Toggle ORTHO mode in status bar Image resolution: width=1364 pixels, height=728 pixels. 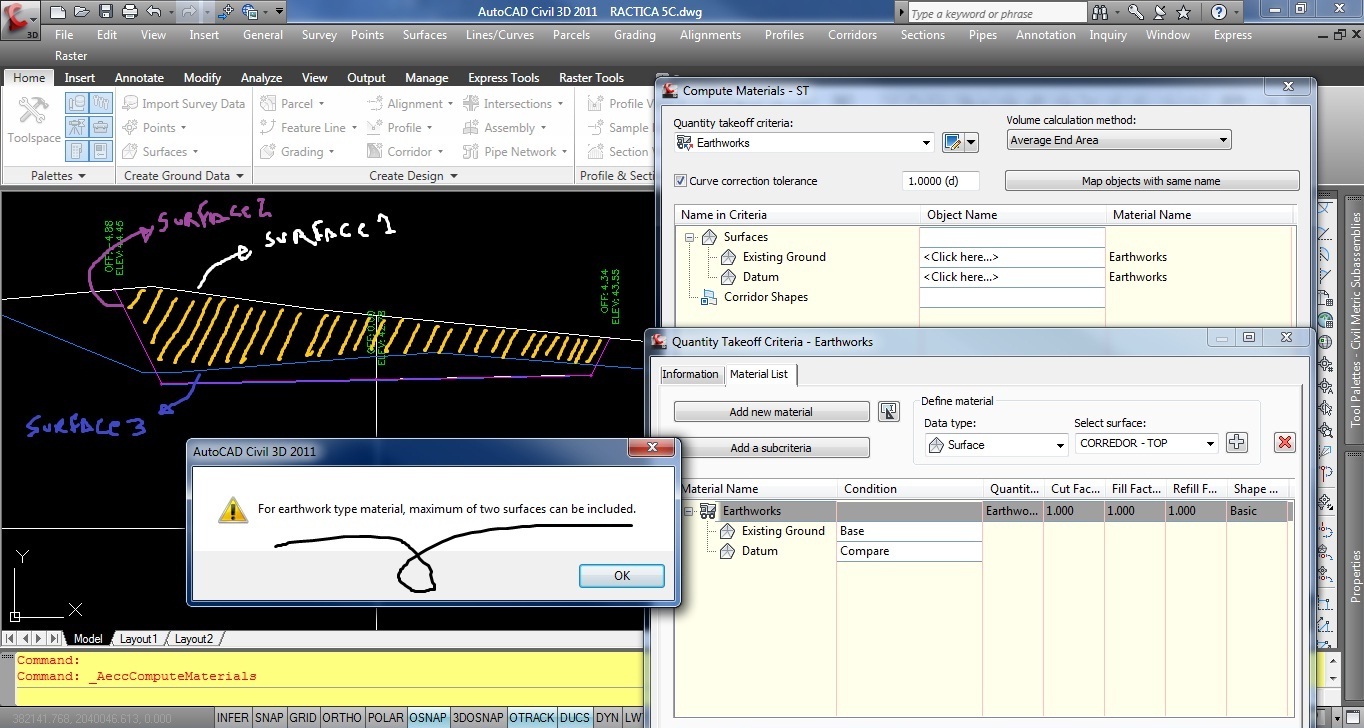tap(341, 718)
